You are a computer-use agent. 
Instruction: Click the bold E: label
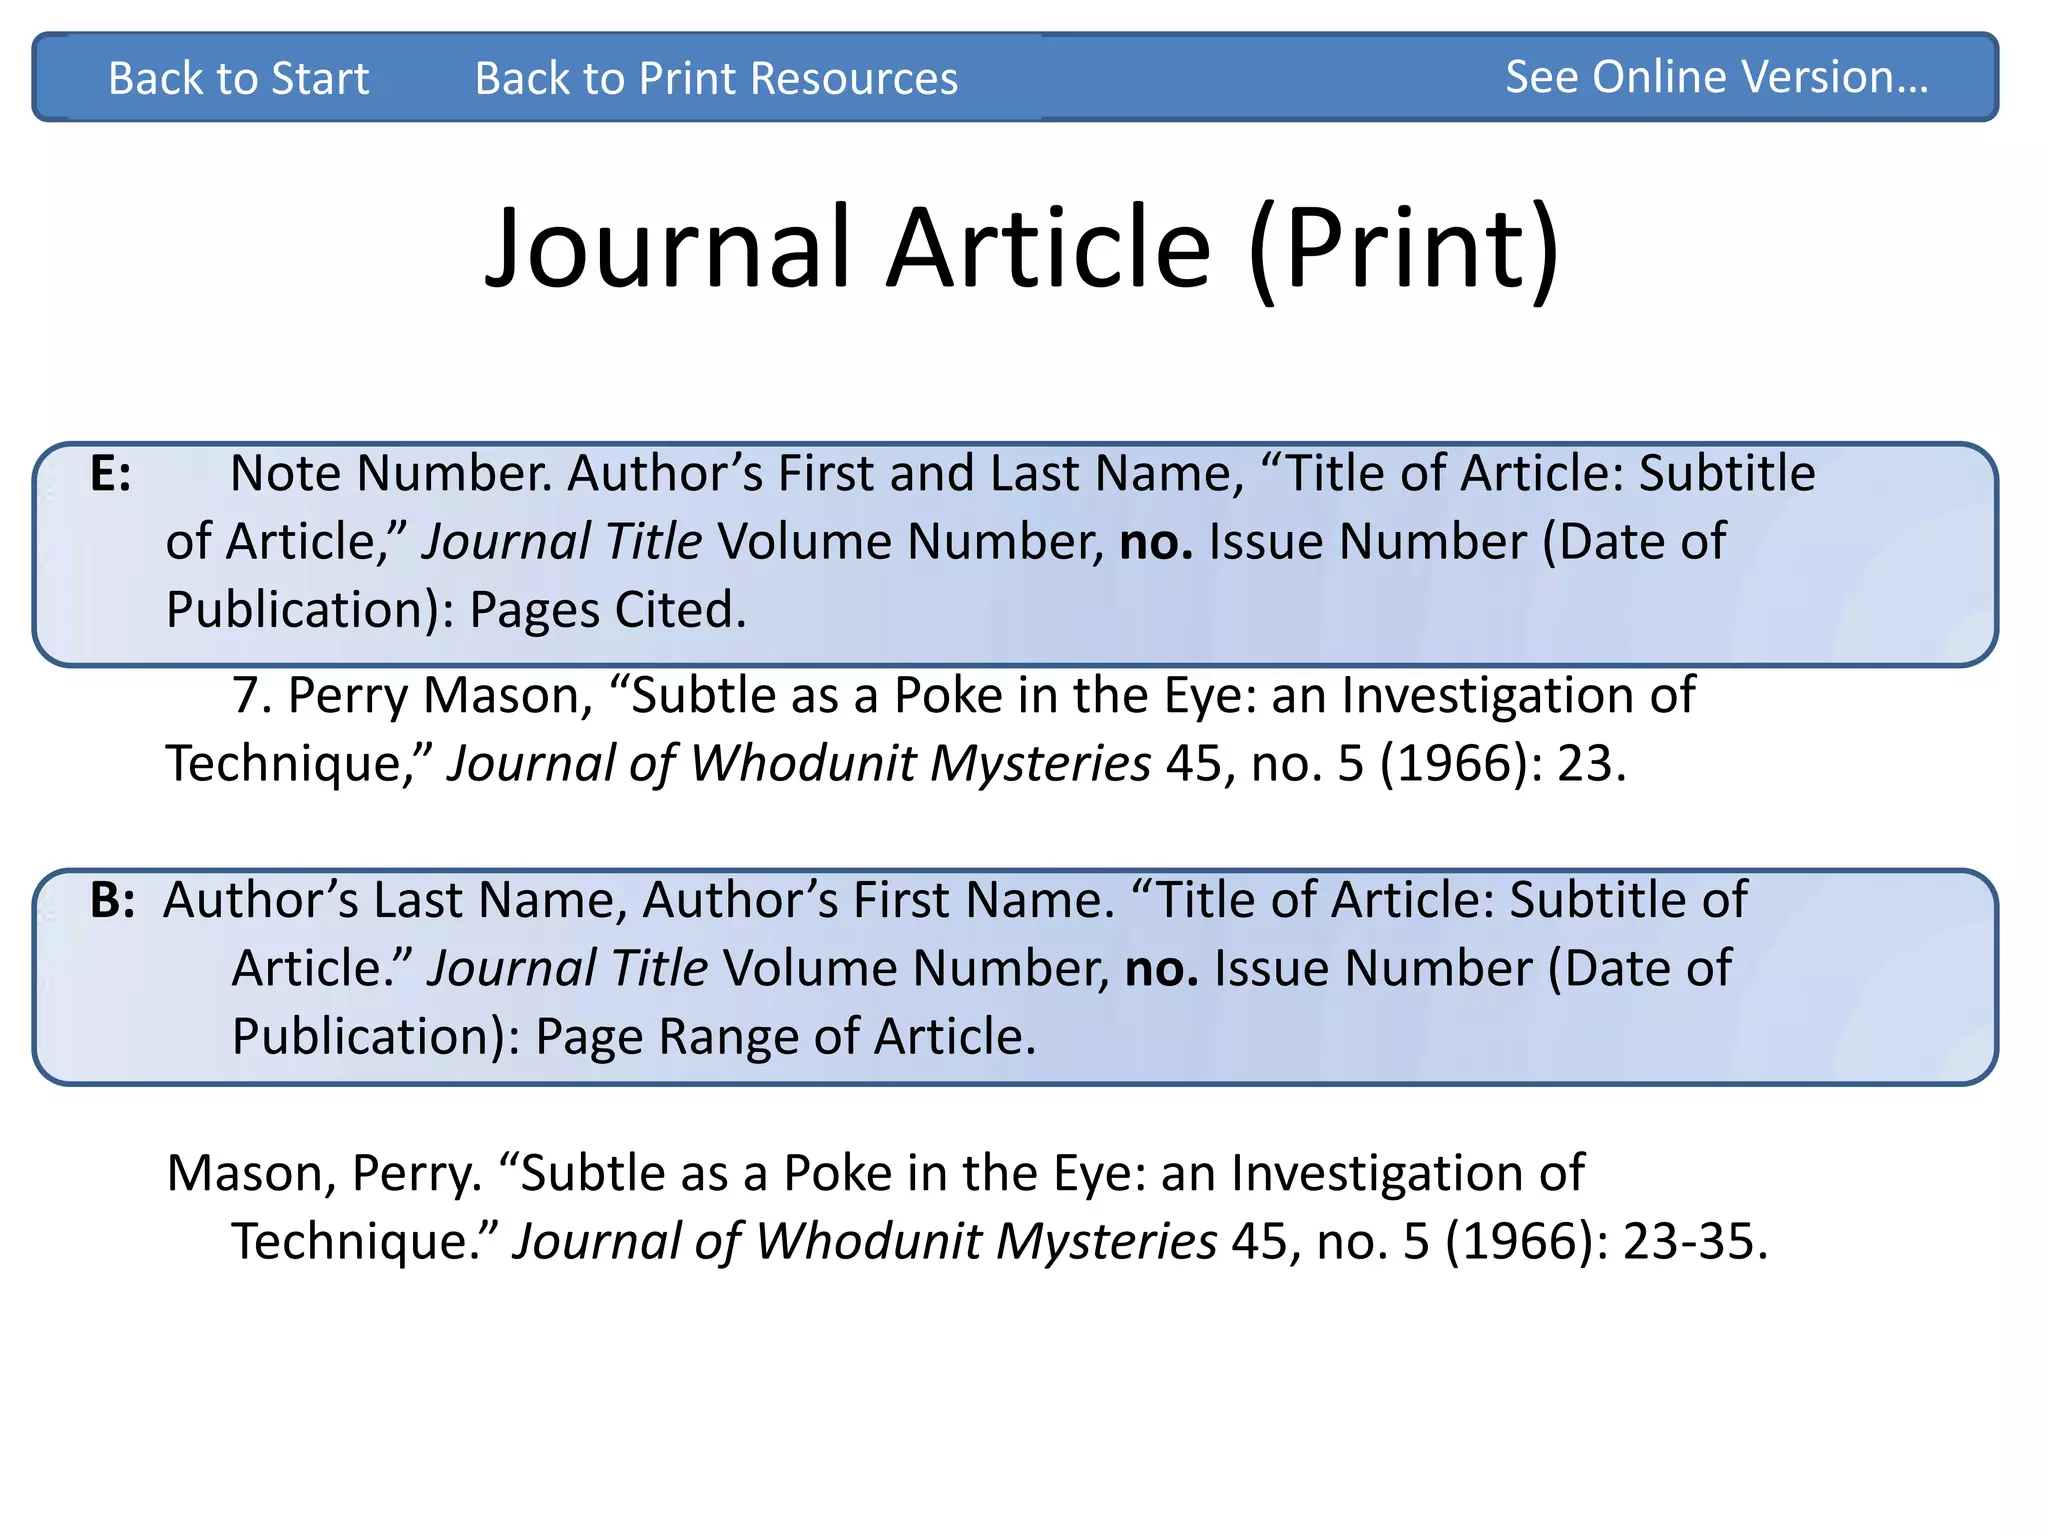110,473
